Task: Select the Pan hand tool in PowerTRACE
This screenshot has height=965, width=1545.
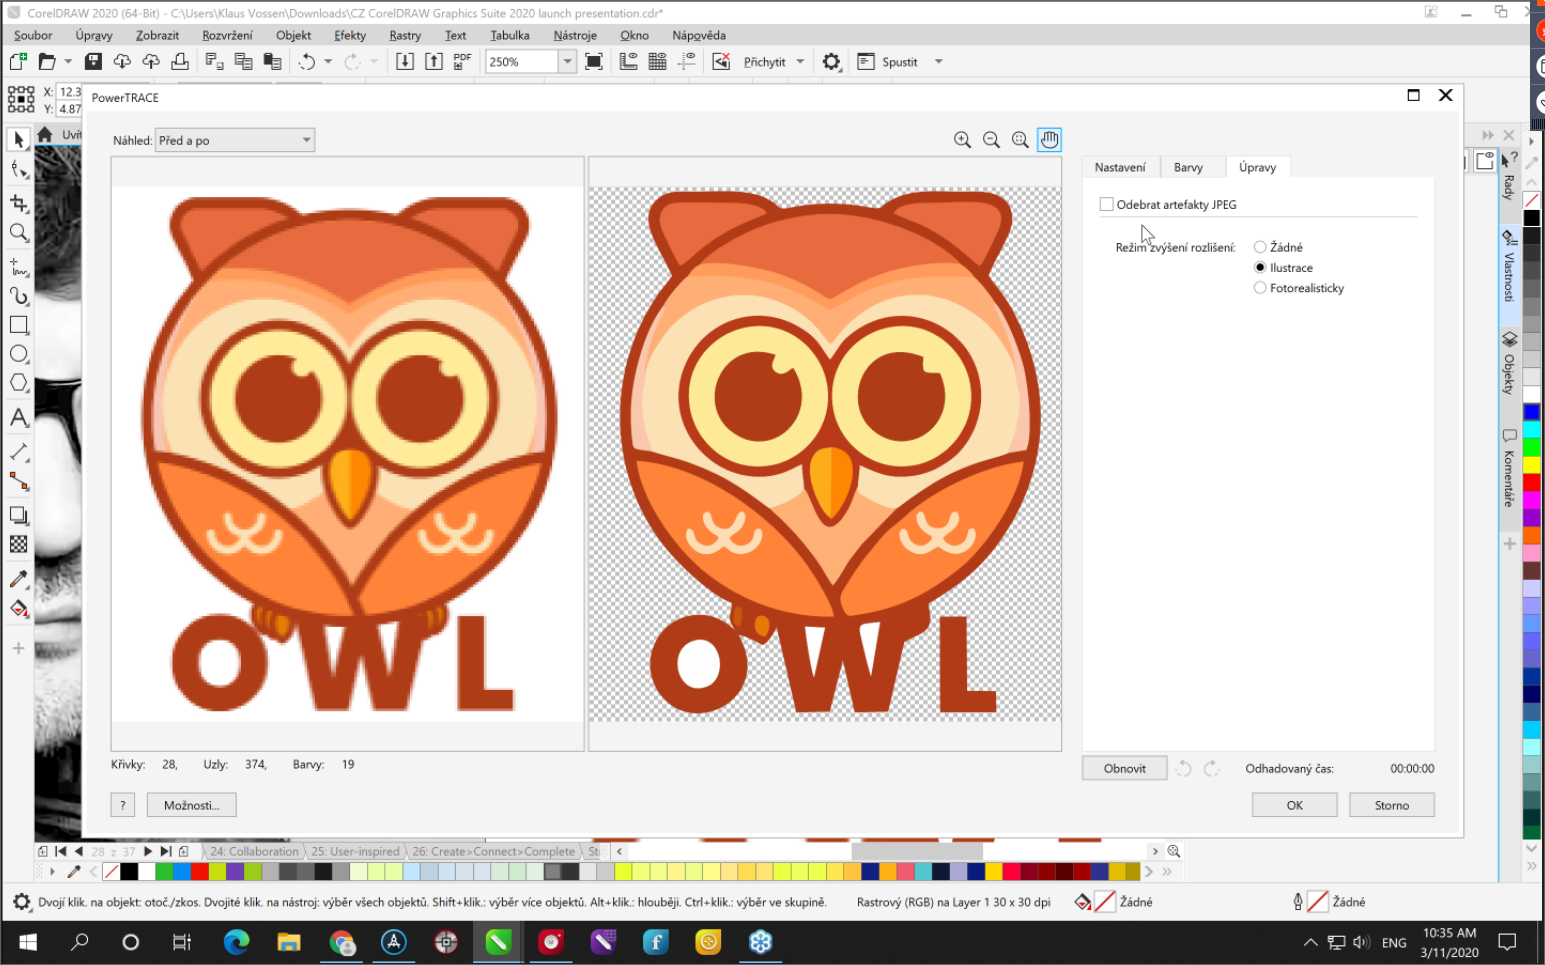Action: (x=1049, y=140)
